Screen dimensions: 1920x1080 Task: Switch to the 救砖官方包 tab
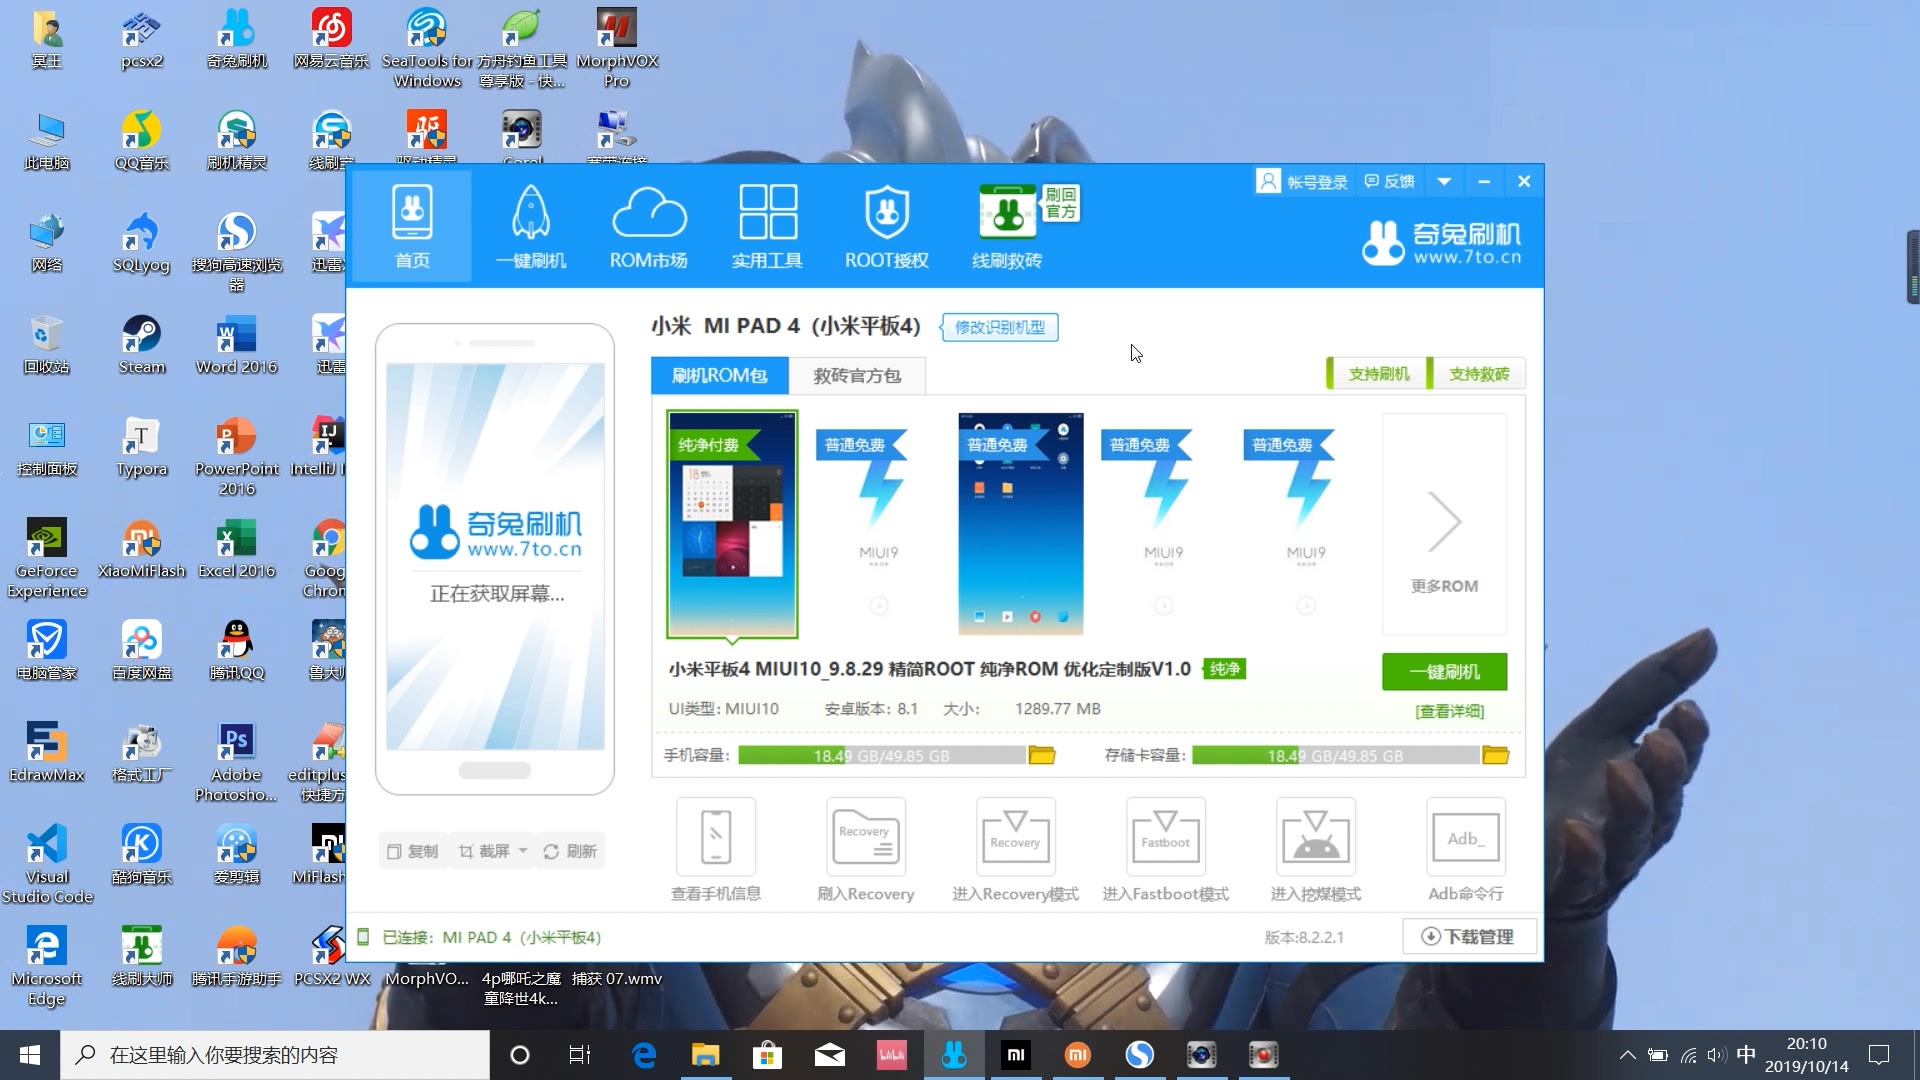click(x=857, y=375)
